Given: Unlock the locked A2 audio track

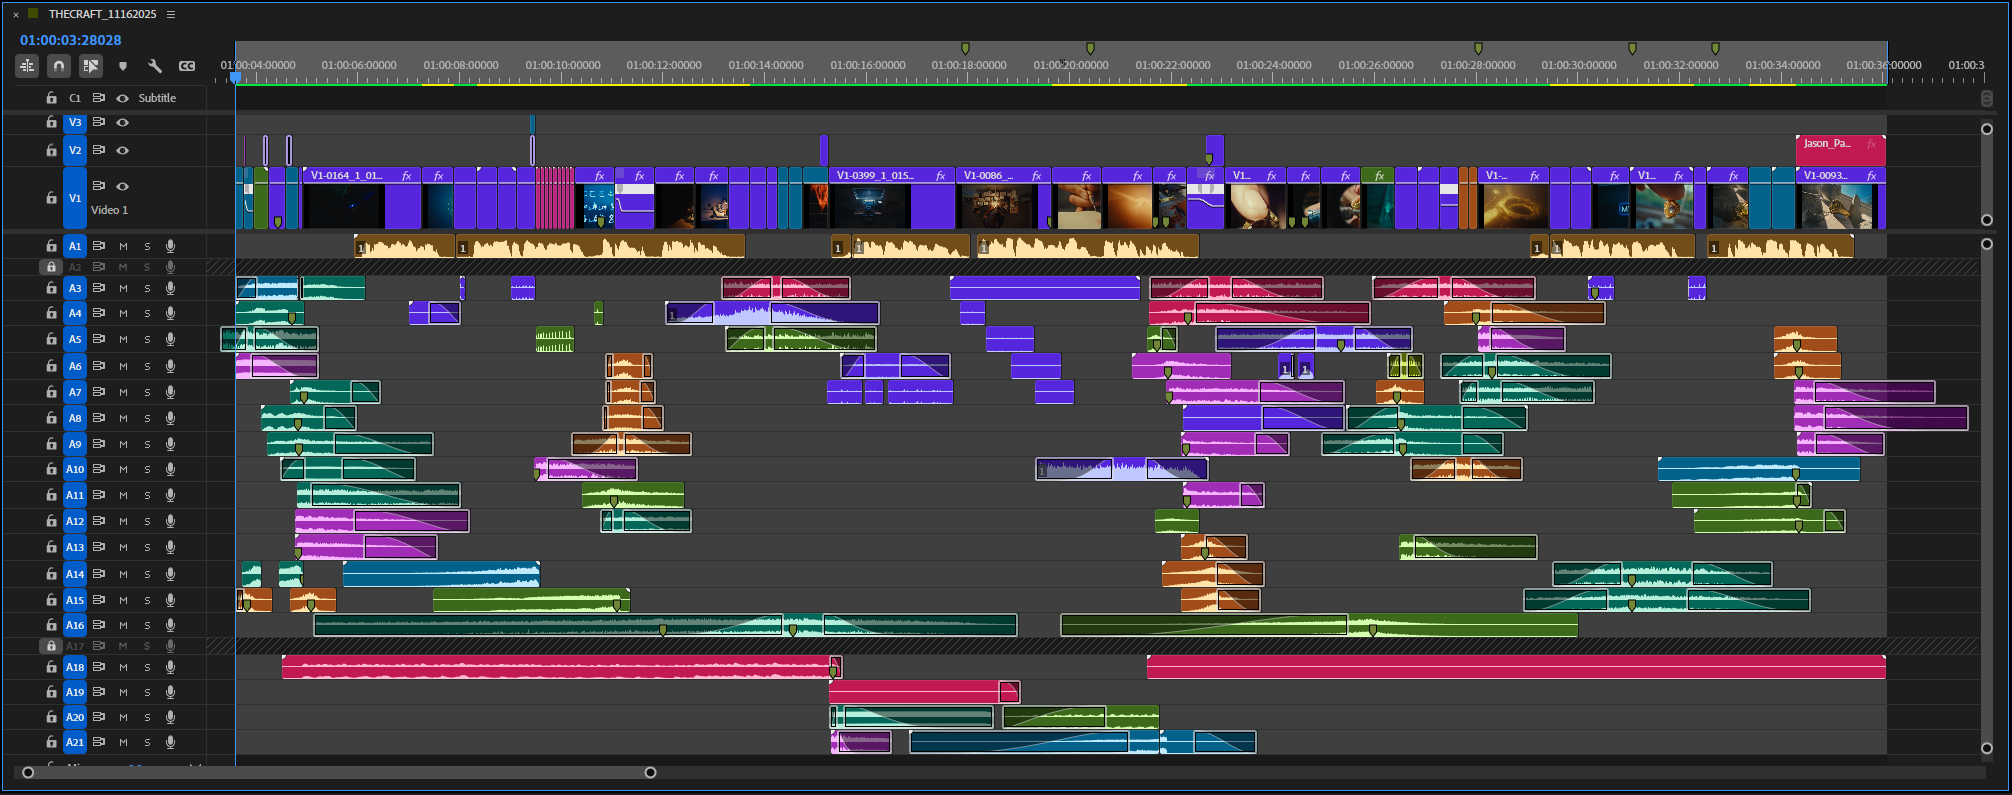Looking at the screenshot, I should pyautogui.click(x=49, y=267).
